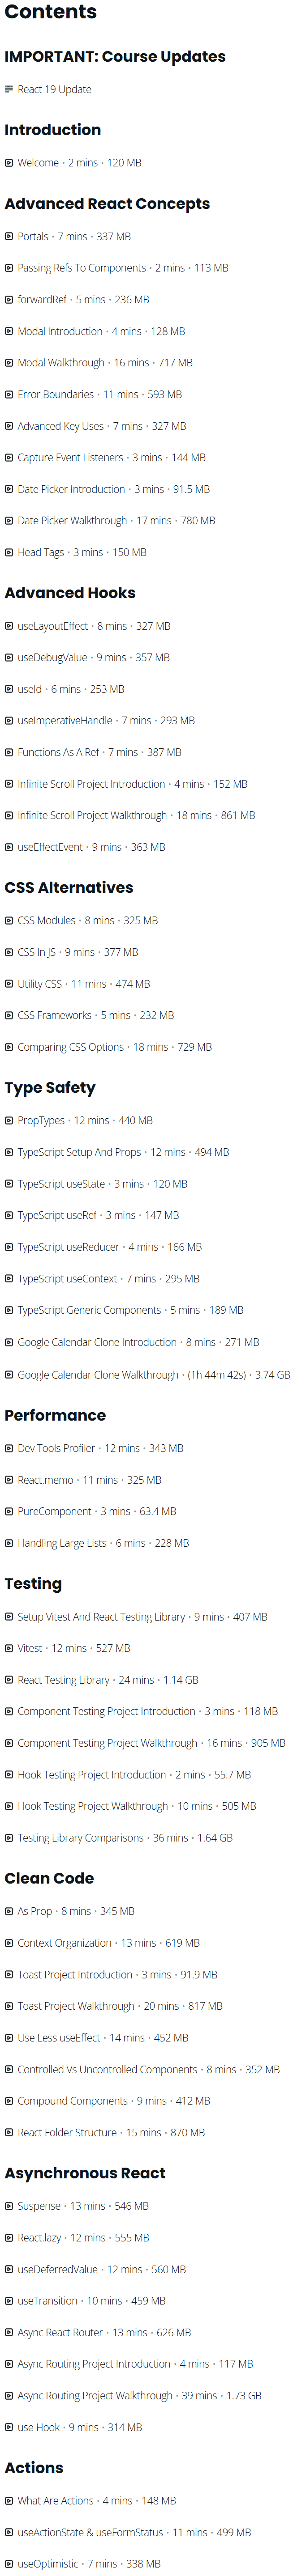Screen dimensions: 306x2576
Task: Click the video icon beside Suspense lesson
Action: (x=9, y=2206)
